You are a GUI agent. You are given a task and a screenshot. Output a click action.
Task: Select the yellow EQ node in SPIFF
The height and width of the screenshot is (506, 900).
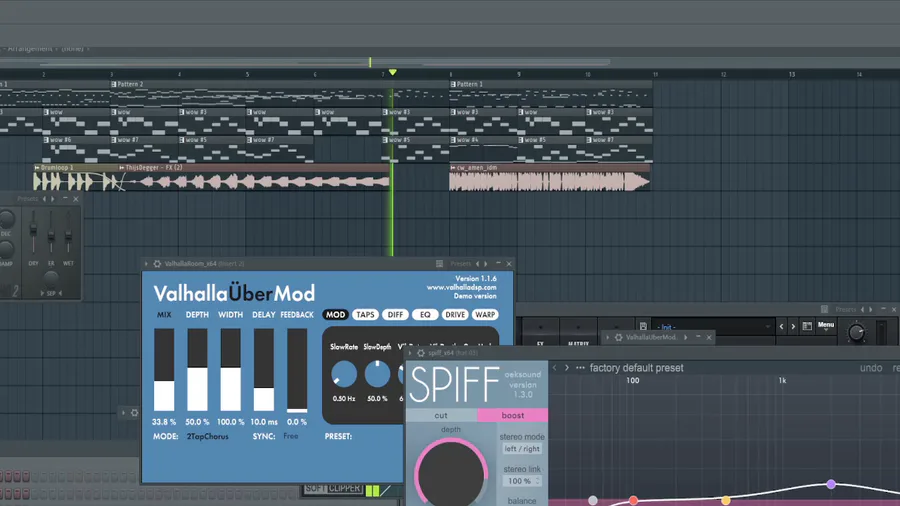click(726, 500)
